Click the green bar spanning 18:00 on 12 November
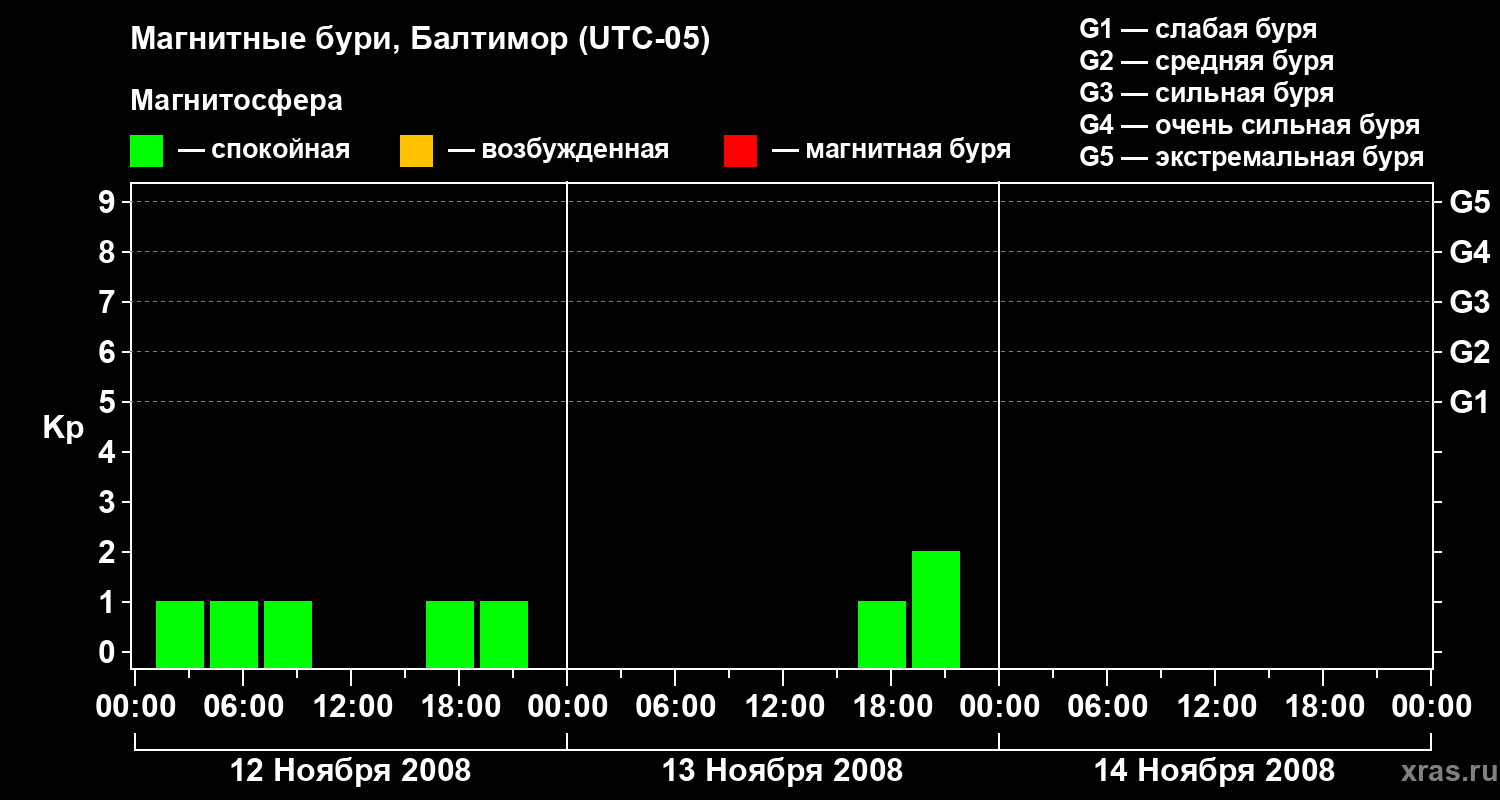Viewport: 1500px width, 800px height. tap(450, 634)
